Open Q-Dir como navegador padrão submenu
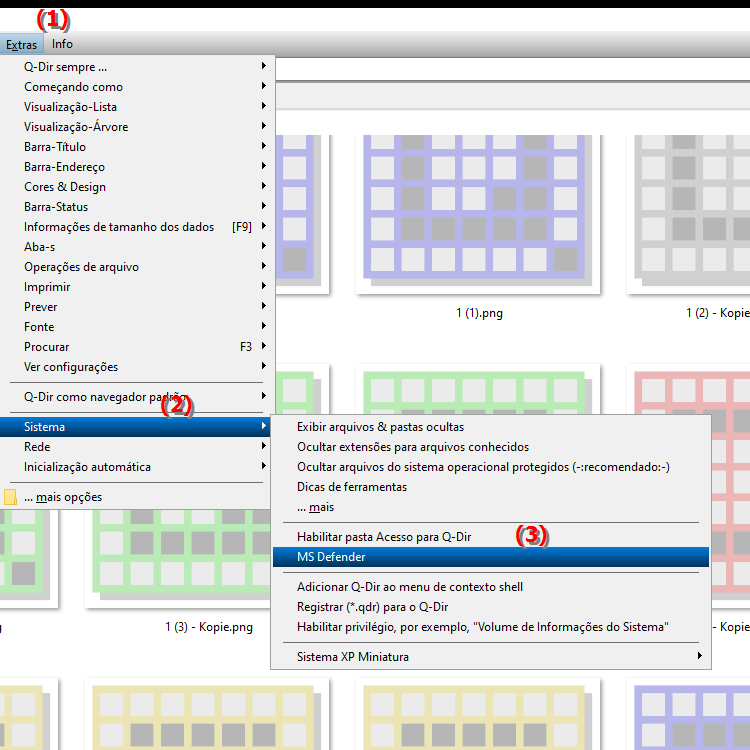 pos(137,397)
